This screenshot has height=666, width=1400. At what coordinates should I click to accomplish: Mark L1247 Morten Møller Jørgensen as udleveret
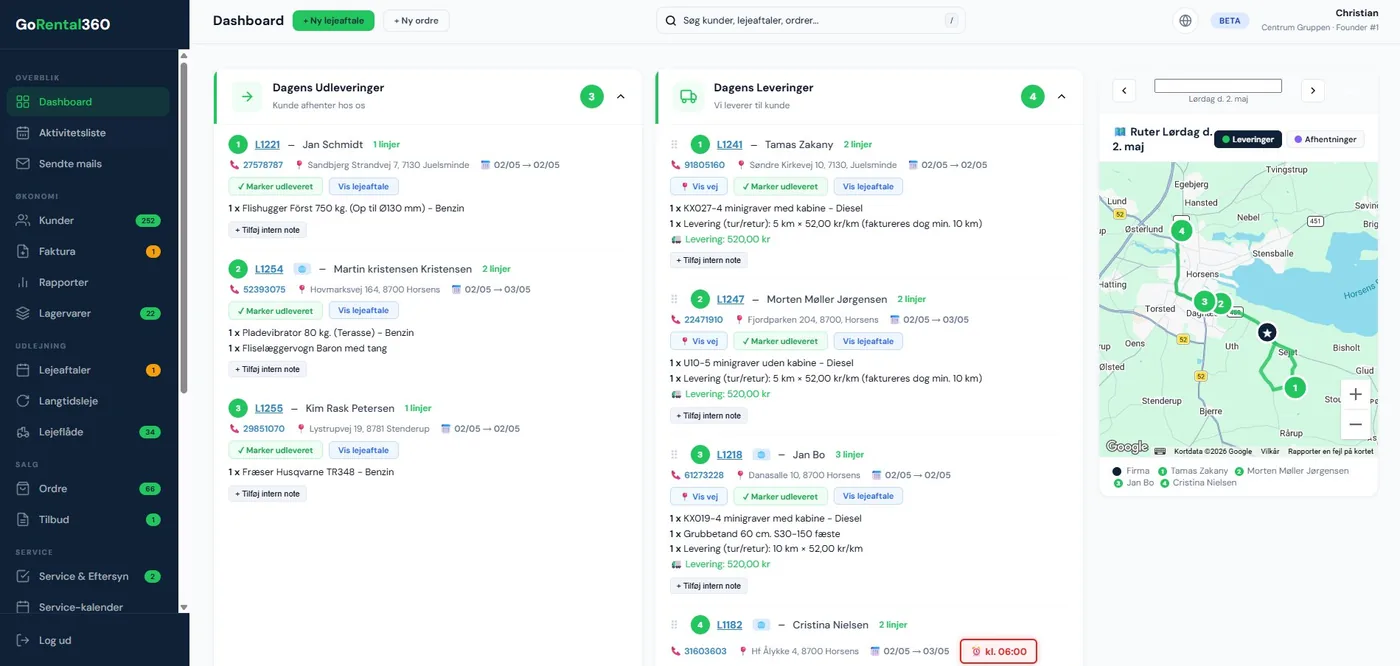780,341
